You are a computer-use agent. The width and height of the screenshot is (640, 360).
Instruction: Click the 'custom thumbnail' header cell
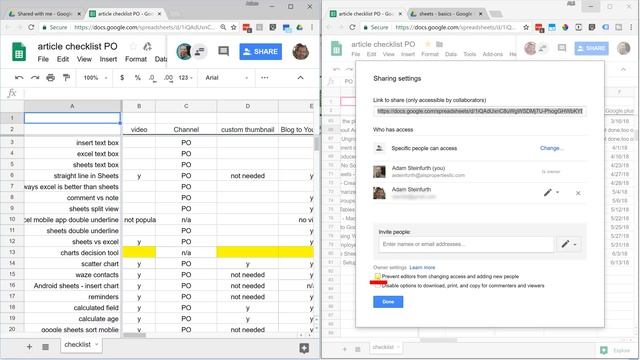[247, 129]
